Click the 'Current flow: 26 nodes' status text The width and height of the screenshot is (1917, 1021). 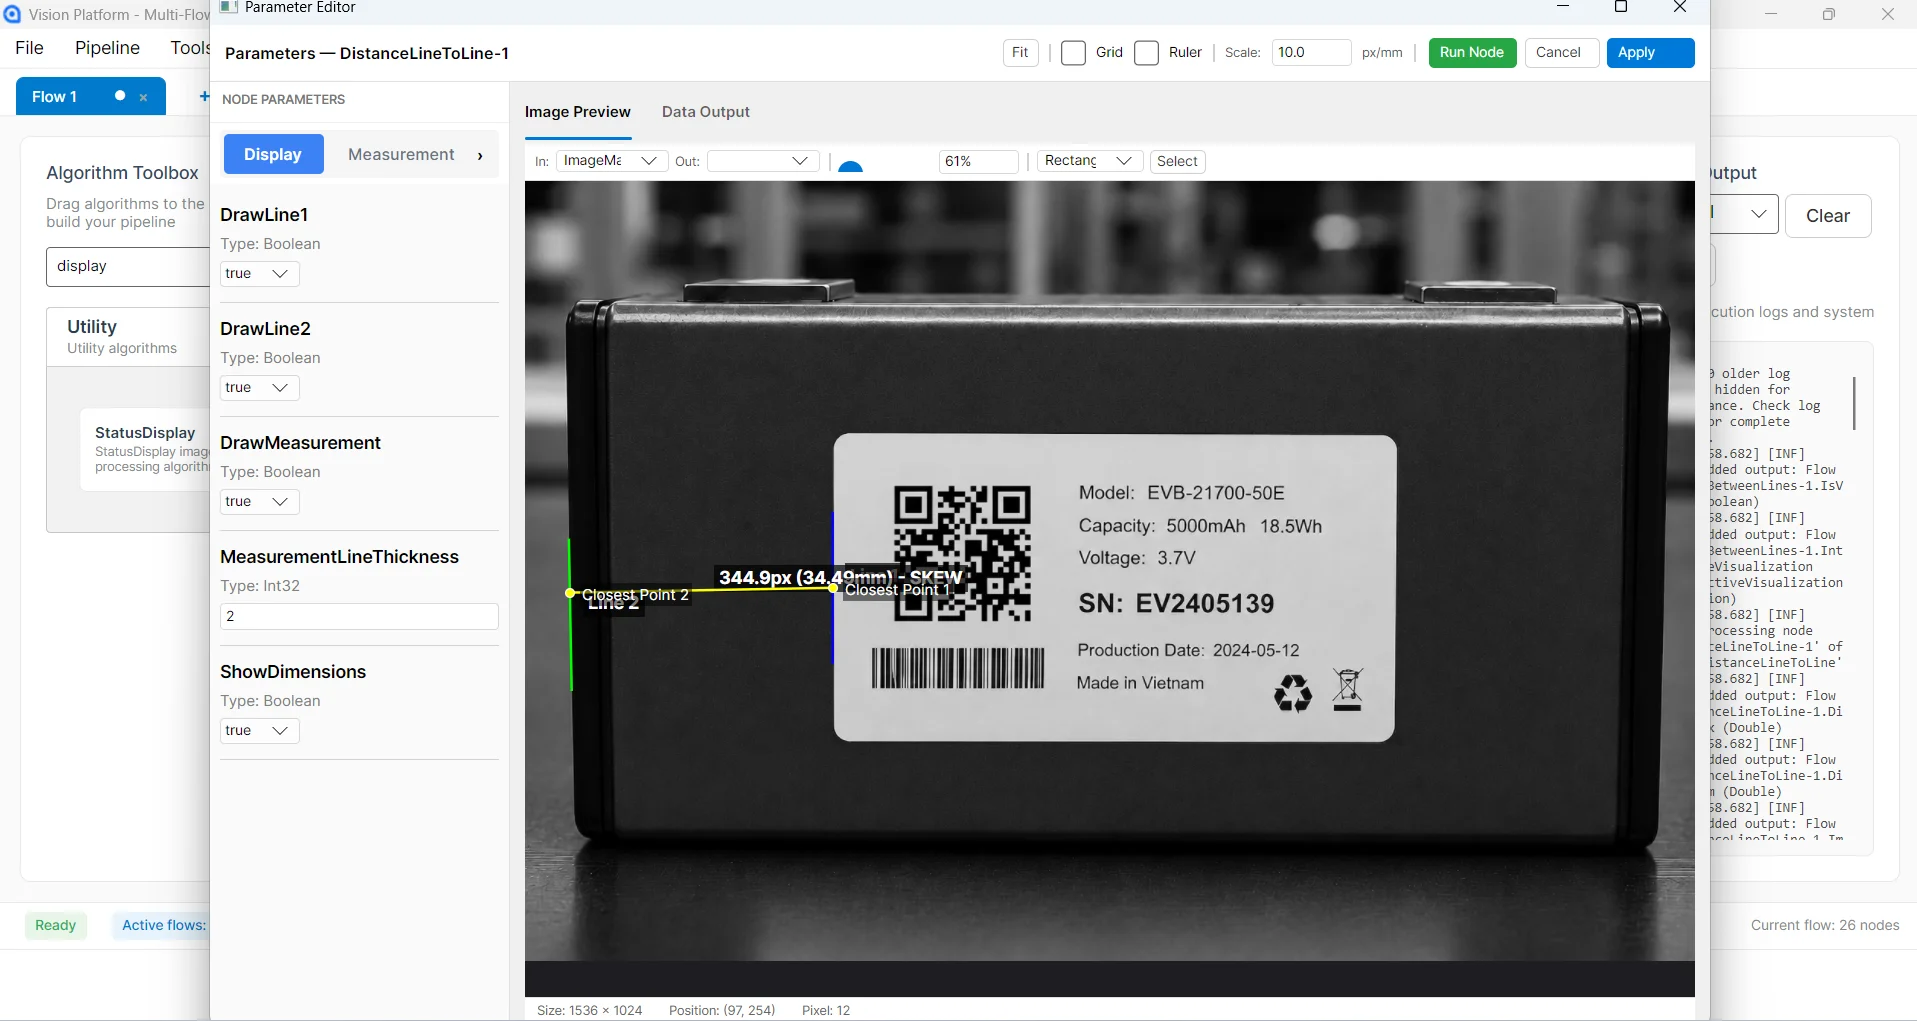click(x=1825, y=926)
